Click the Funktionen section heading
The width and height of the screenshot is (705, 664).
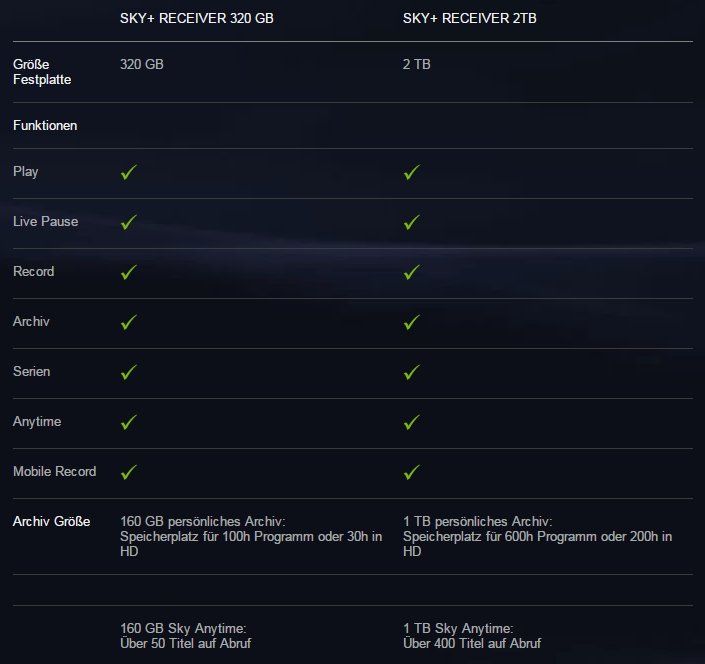point(45,125)
